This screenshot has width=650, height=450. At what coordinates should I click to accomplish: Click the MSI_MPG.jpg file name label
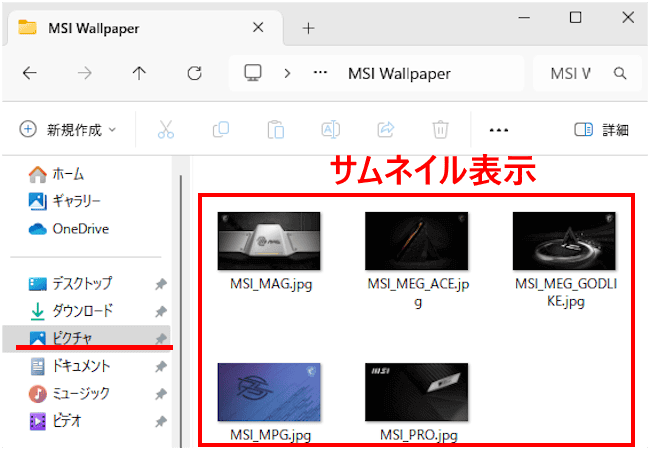click(x=270, y=435)
